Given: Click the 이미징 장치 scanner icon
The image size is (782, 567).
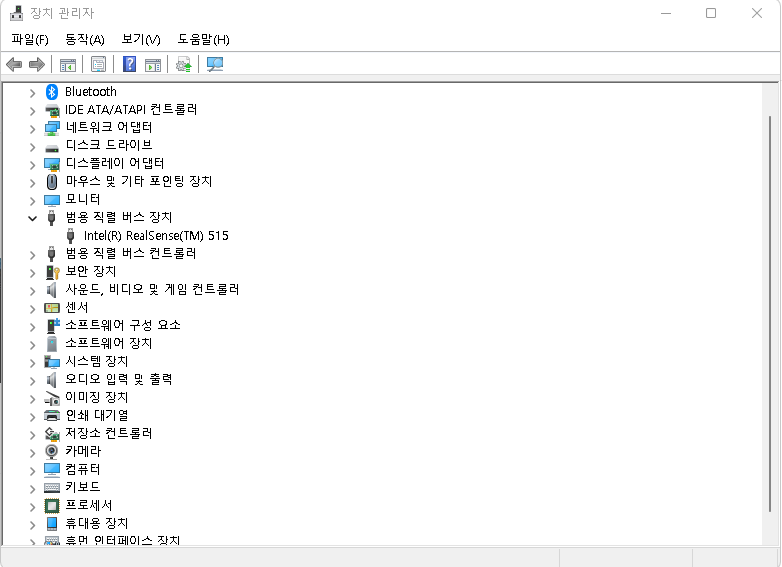Looking at the screenshot, I should (52, 398).
